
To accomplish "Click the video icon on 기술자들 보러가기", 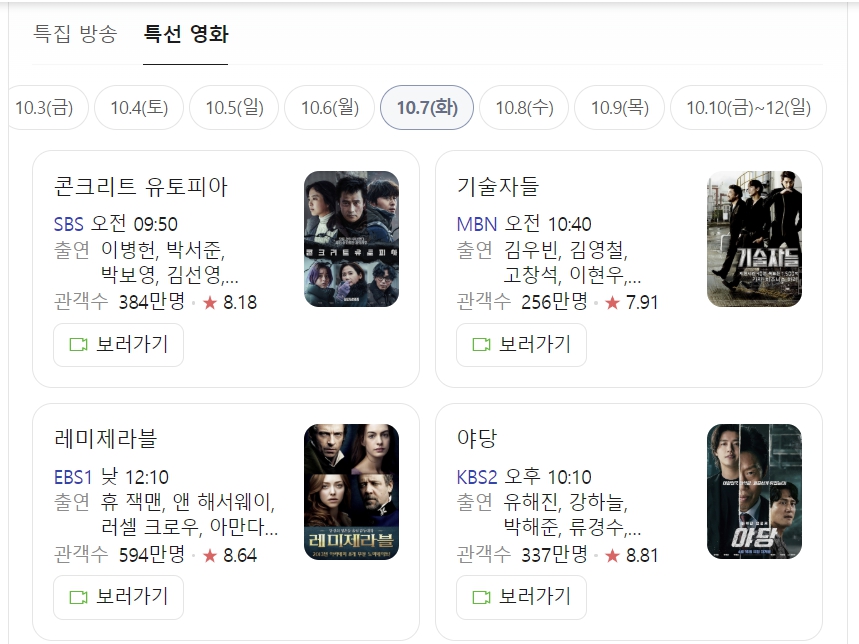I will click(482, 344).
